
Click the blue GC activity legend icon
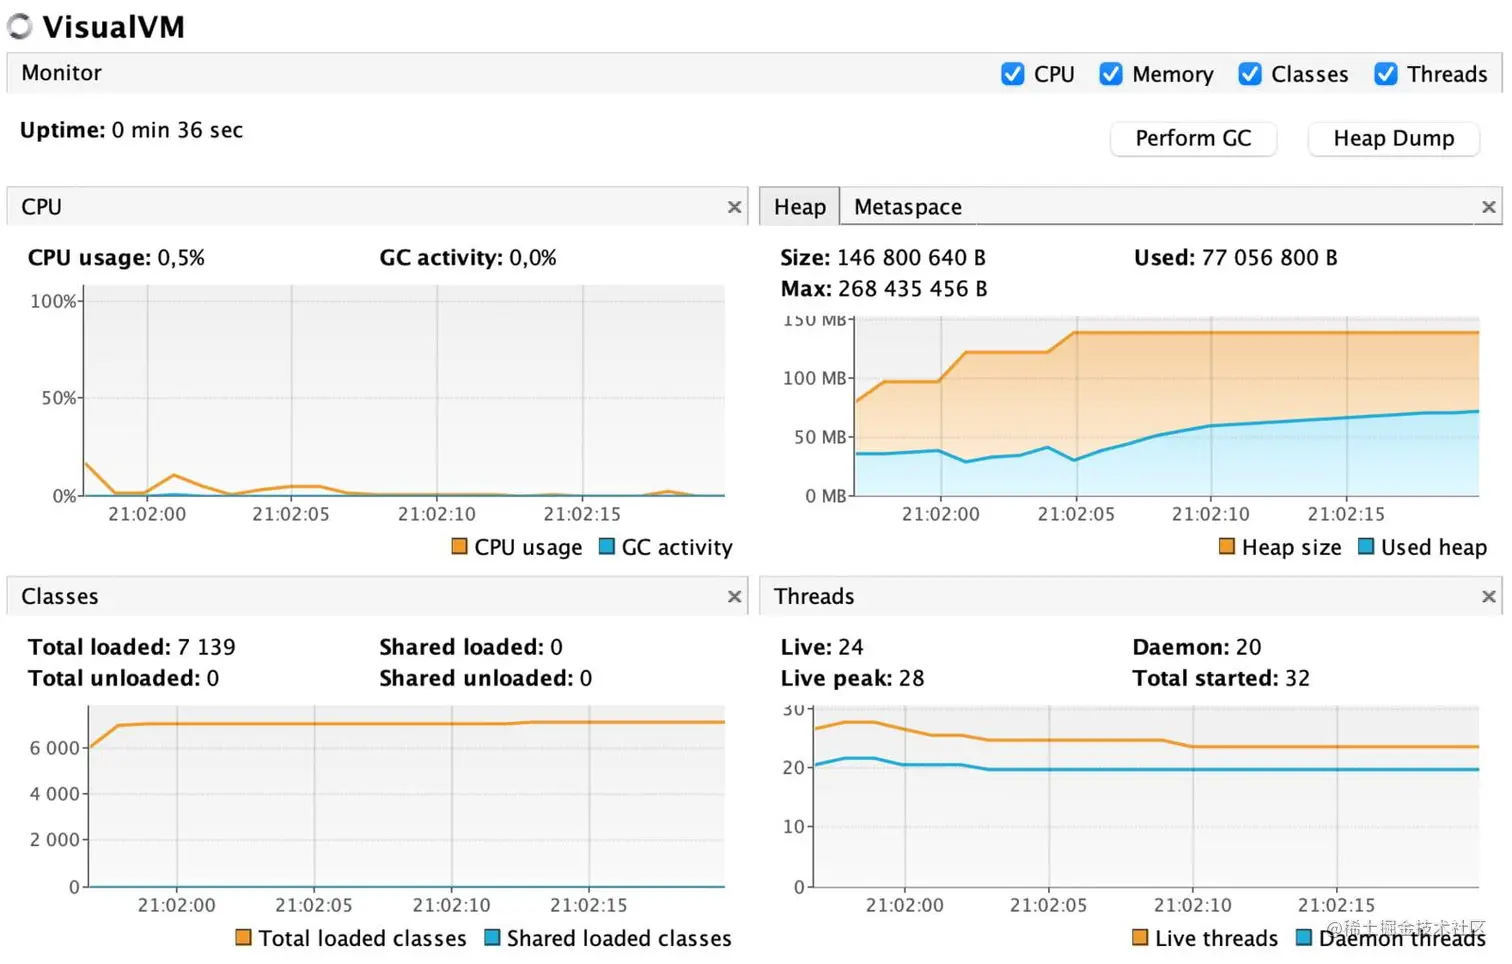[604, 547]
